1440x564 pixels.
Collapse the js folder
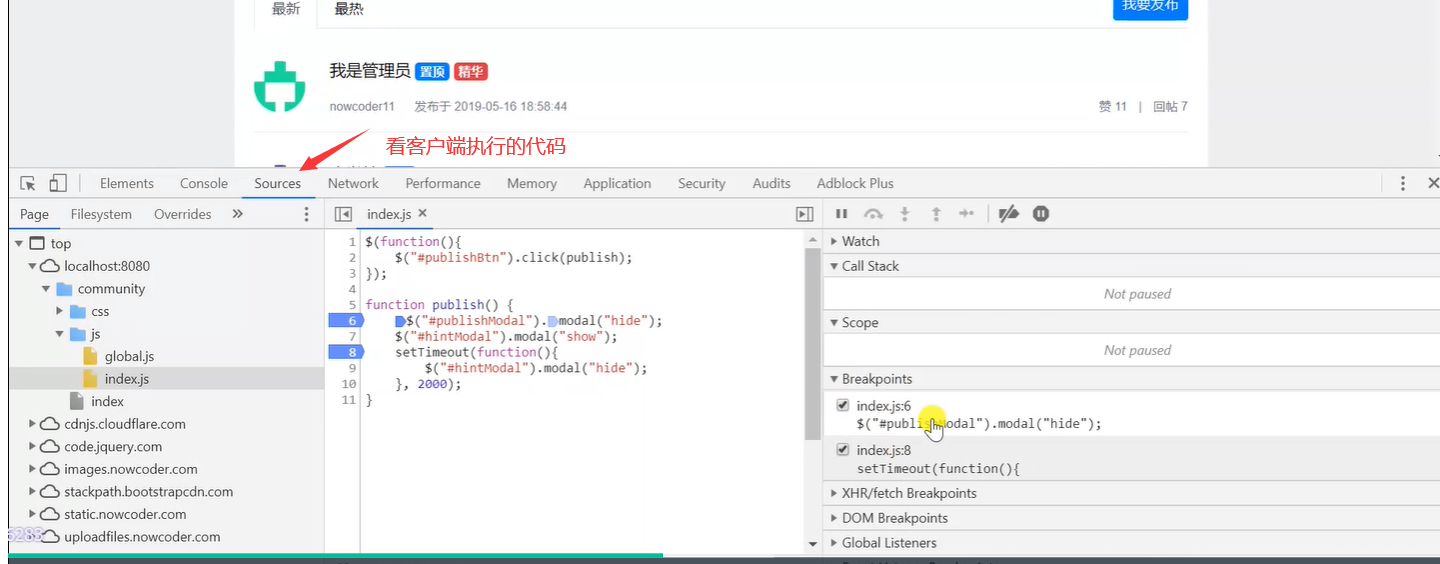tap(60, 334)
